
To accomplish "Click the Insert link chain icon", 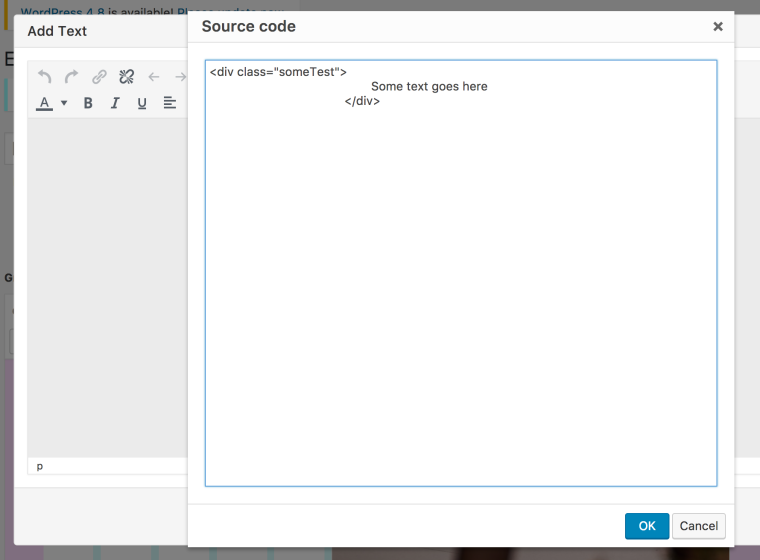I will click(x=99, y=77).
